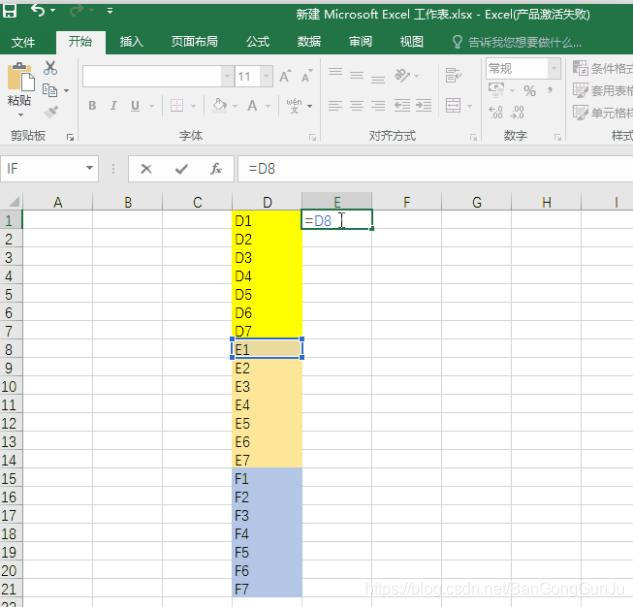Click the Borders icon
Image resolution: width=633 pixels, height=607 pixels.
click(x=177, y=106)
